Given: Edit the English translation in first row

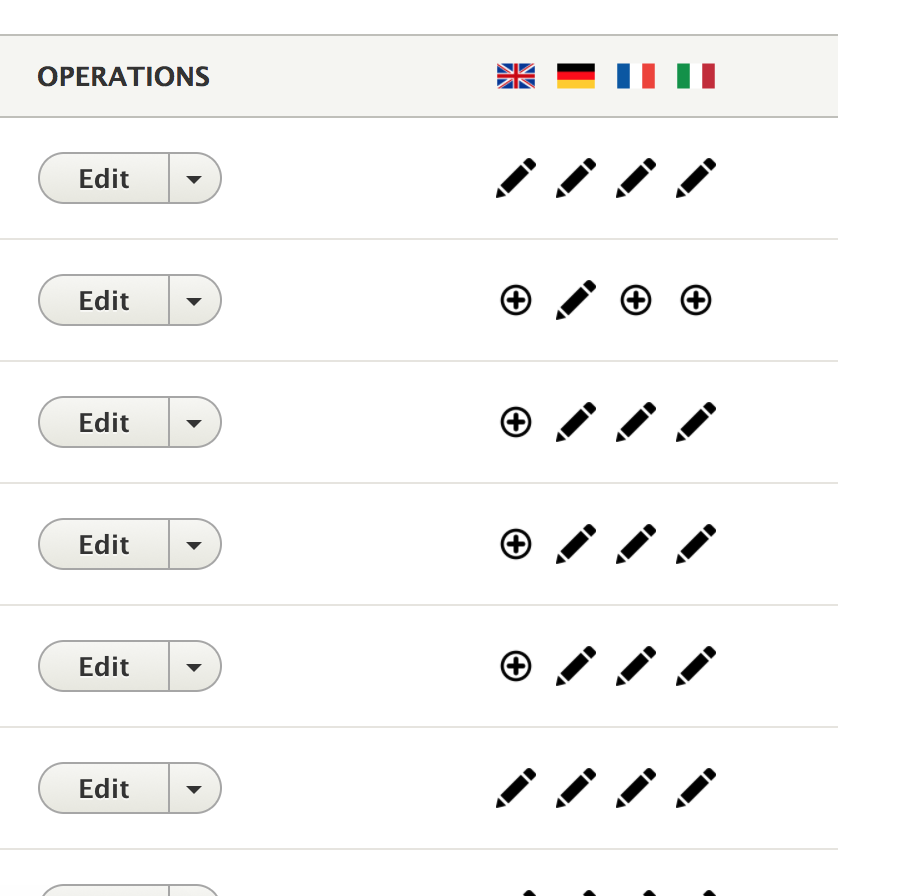Looking at the screenshot, I should (x=516, y=178).
